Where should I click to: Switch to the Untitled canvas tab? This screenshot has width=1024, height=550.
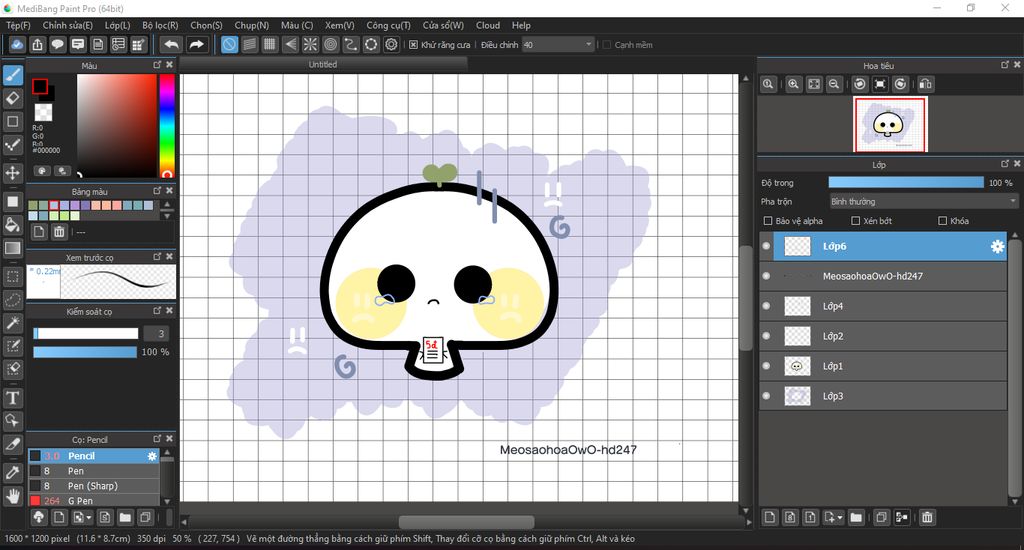tap(323, 64)
